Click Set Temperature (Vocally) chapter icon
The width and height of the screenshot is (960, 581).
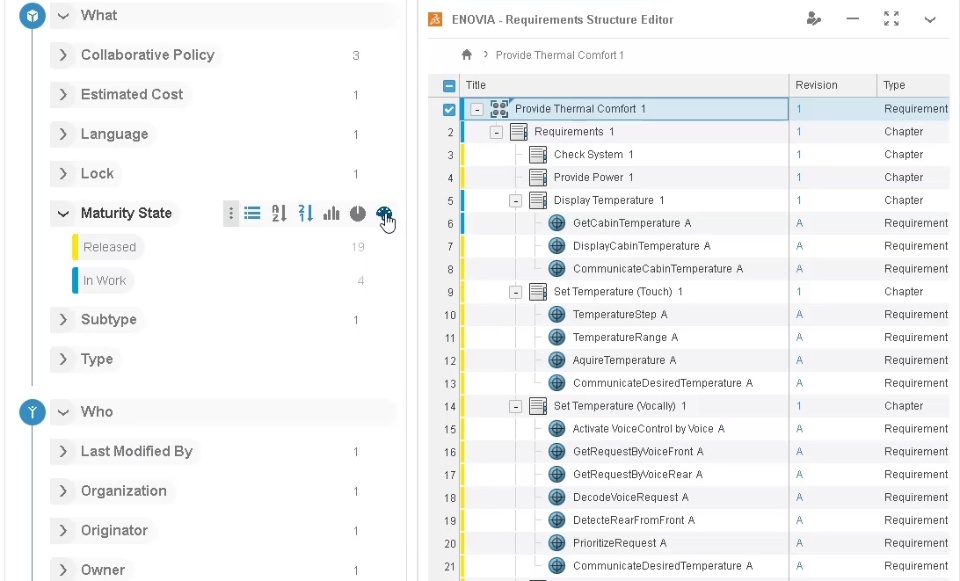pos(538,406)
